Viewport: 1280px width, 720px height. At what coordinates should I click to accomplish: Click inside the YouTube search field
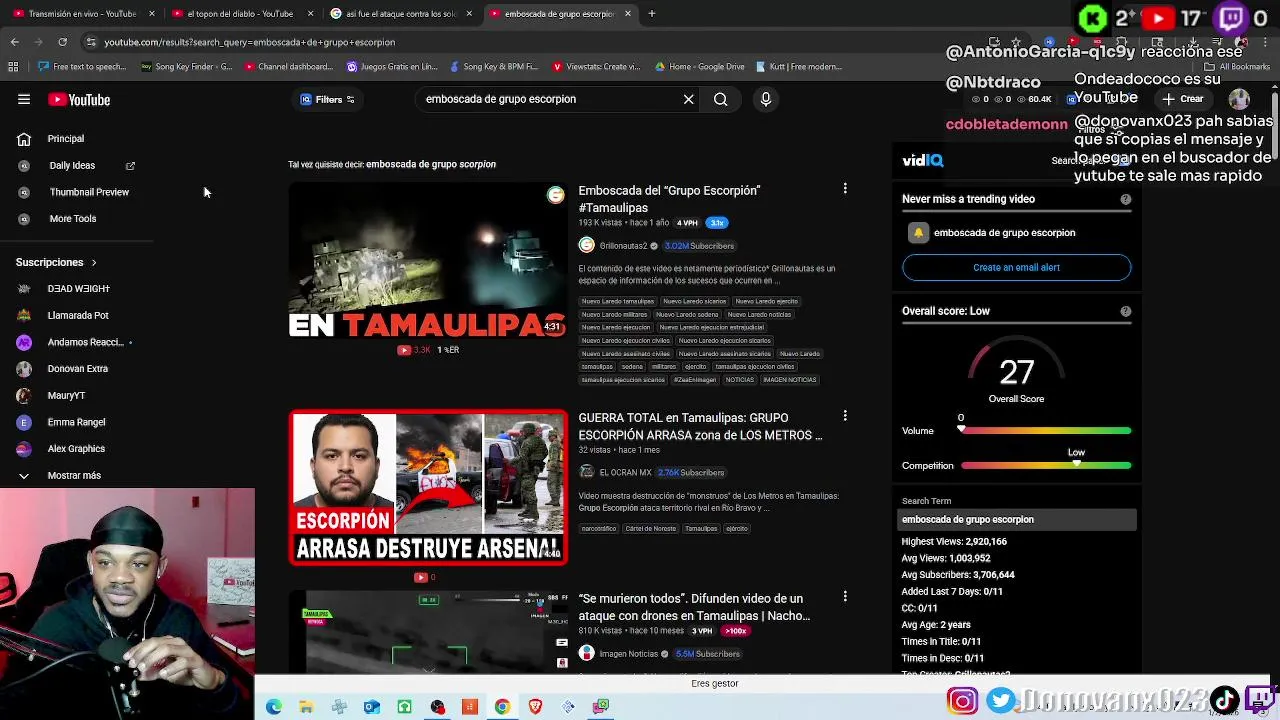click(548, 99)
